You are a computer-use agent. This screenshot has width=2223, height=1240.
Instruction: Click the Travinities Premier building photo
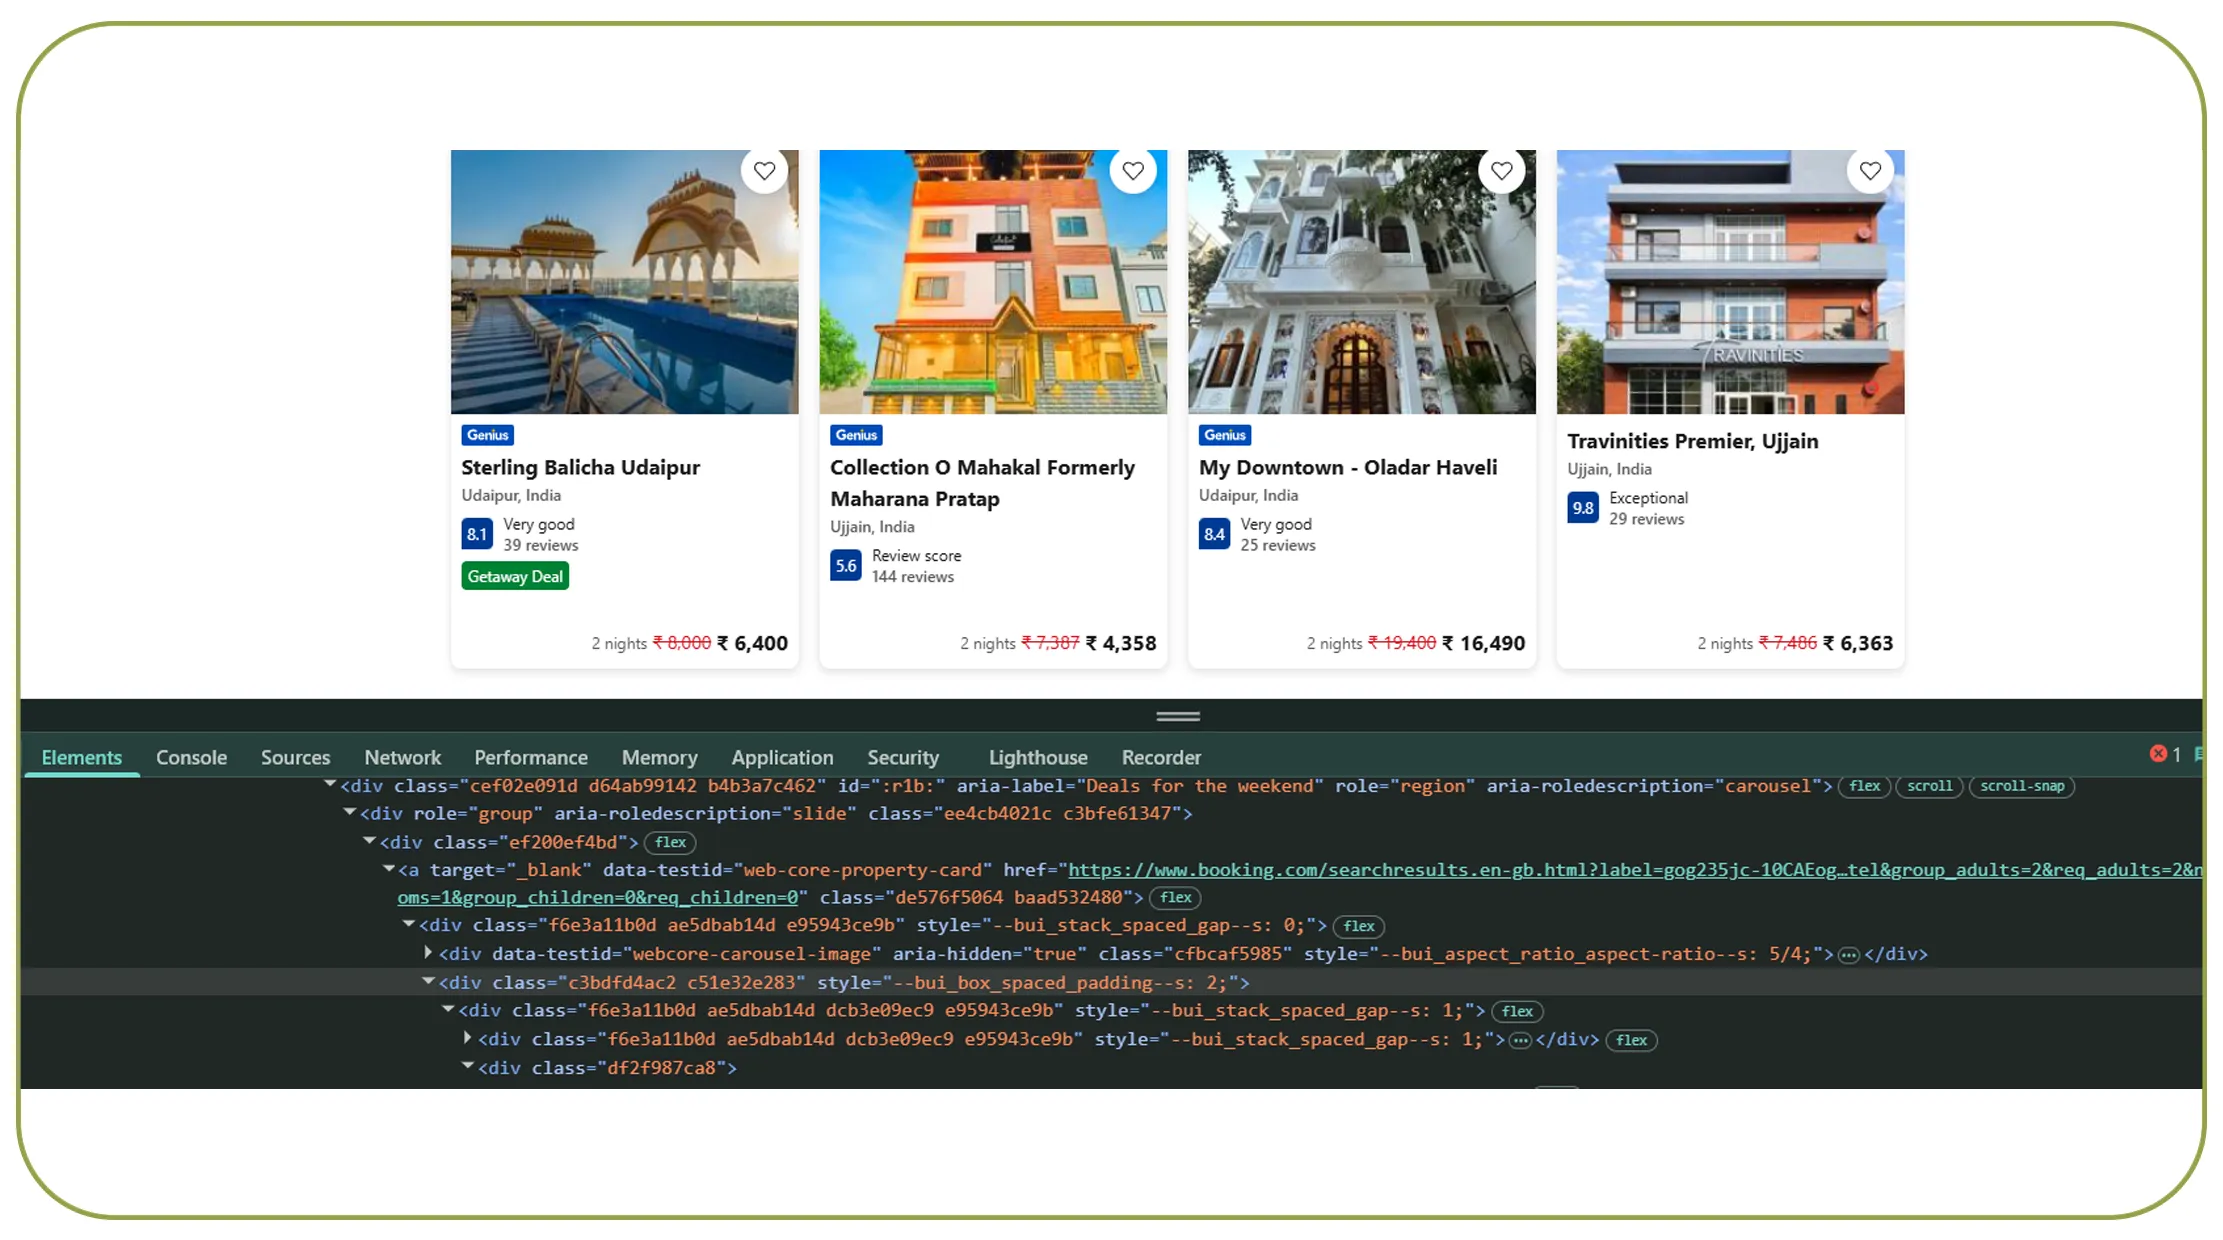pyautogui.click(x=1730, y=282)
